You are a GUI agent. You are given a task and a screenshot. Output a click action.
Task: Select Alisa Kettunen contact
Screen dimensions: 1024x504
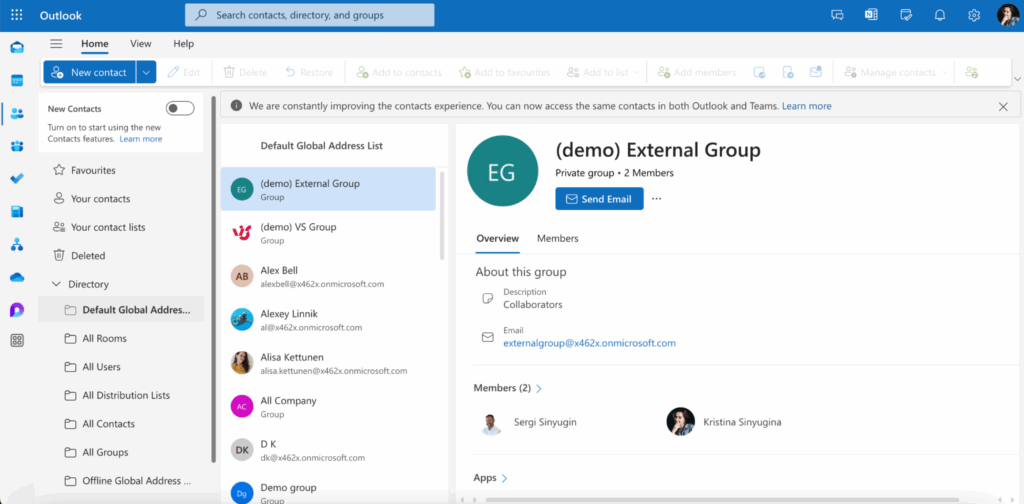(x=328, y=363)
